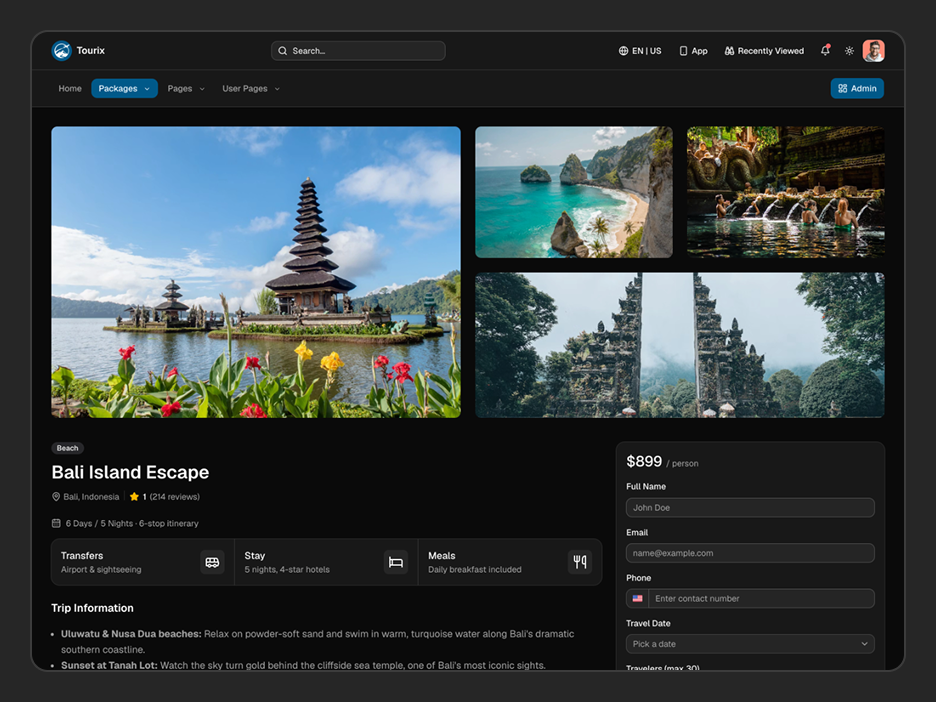Click the Admin grid icon
Viewport: 936px width, 702px height.
(x=843, y=88)
